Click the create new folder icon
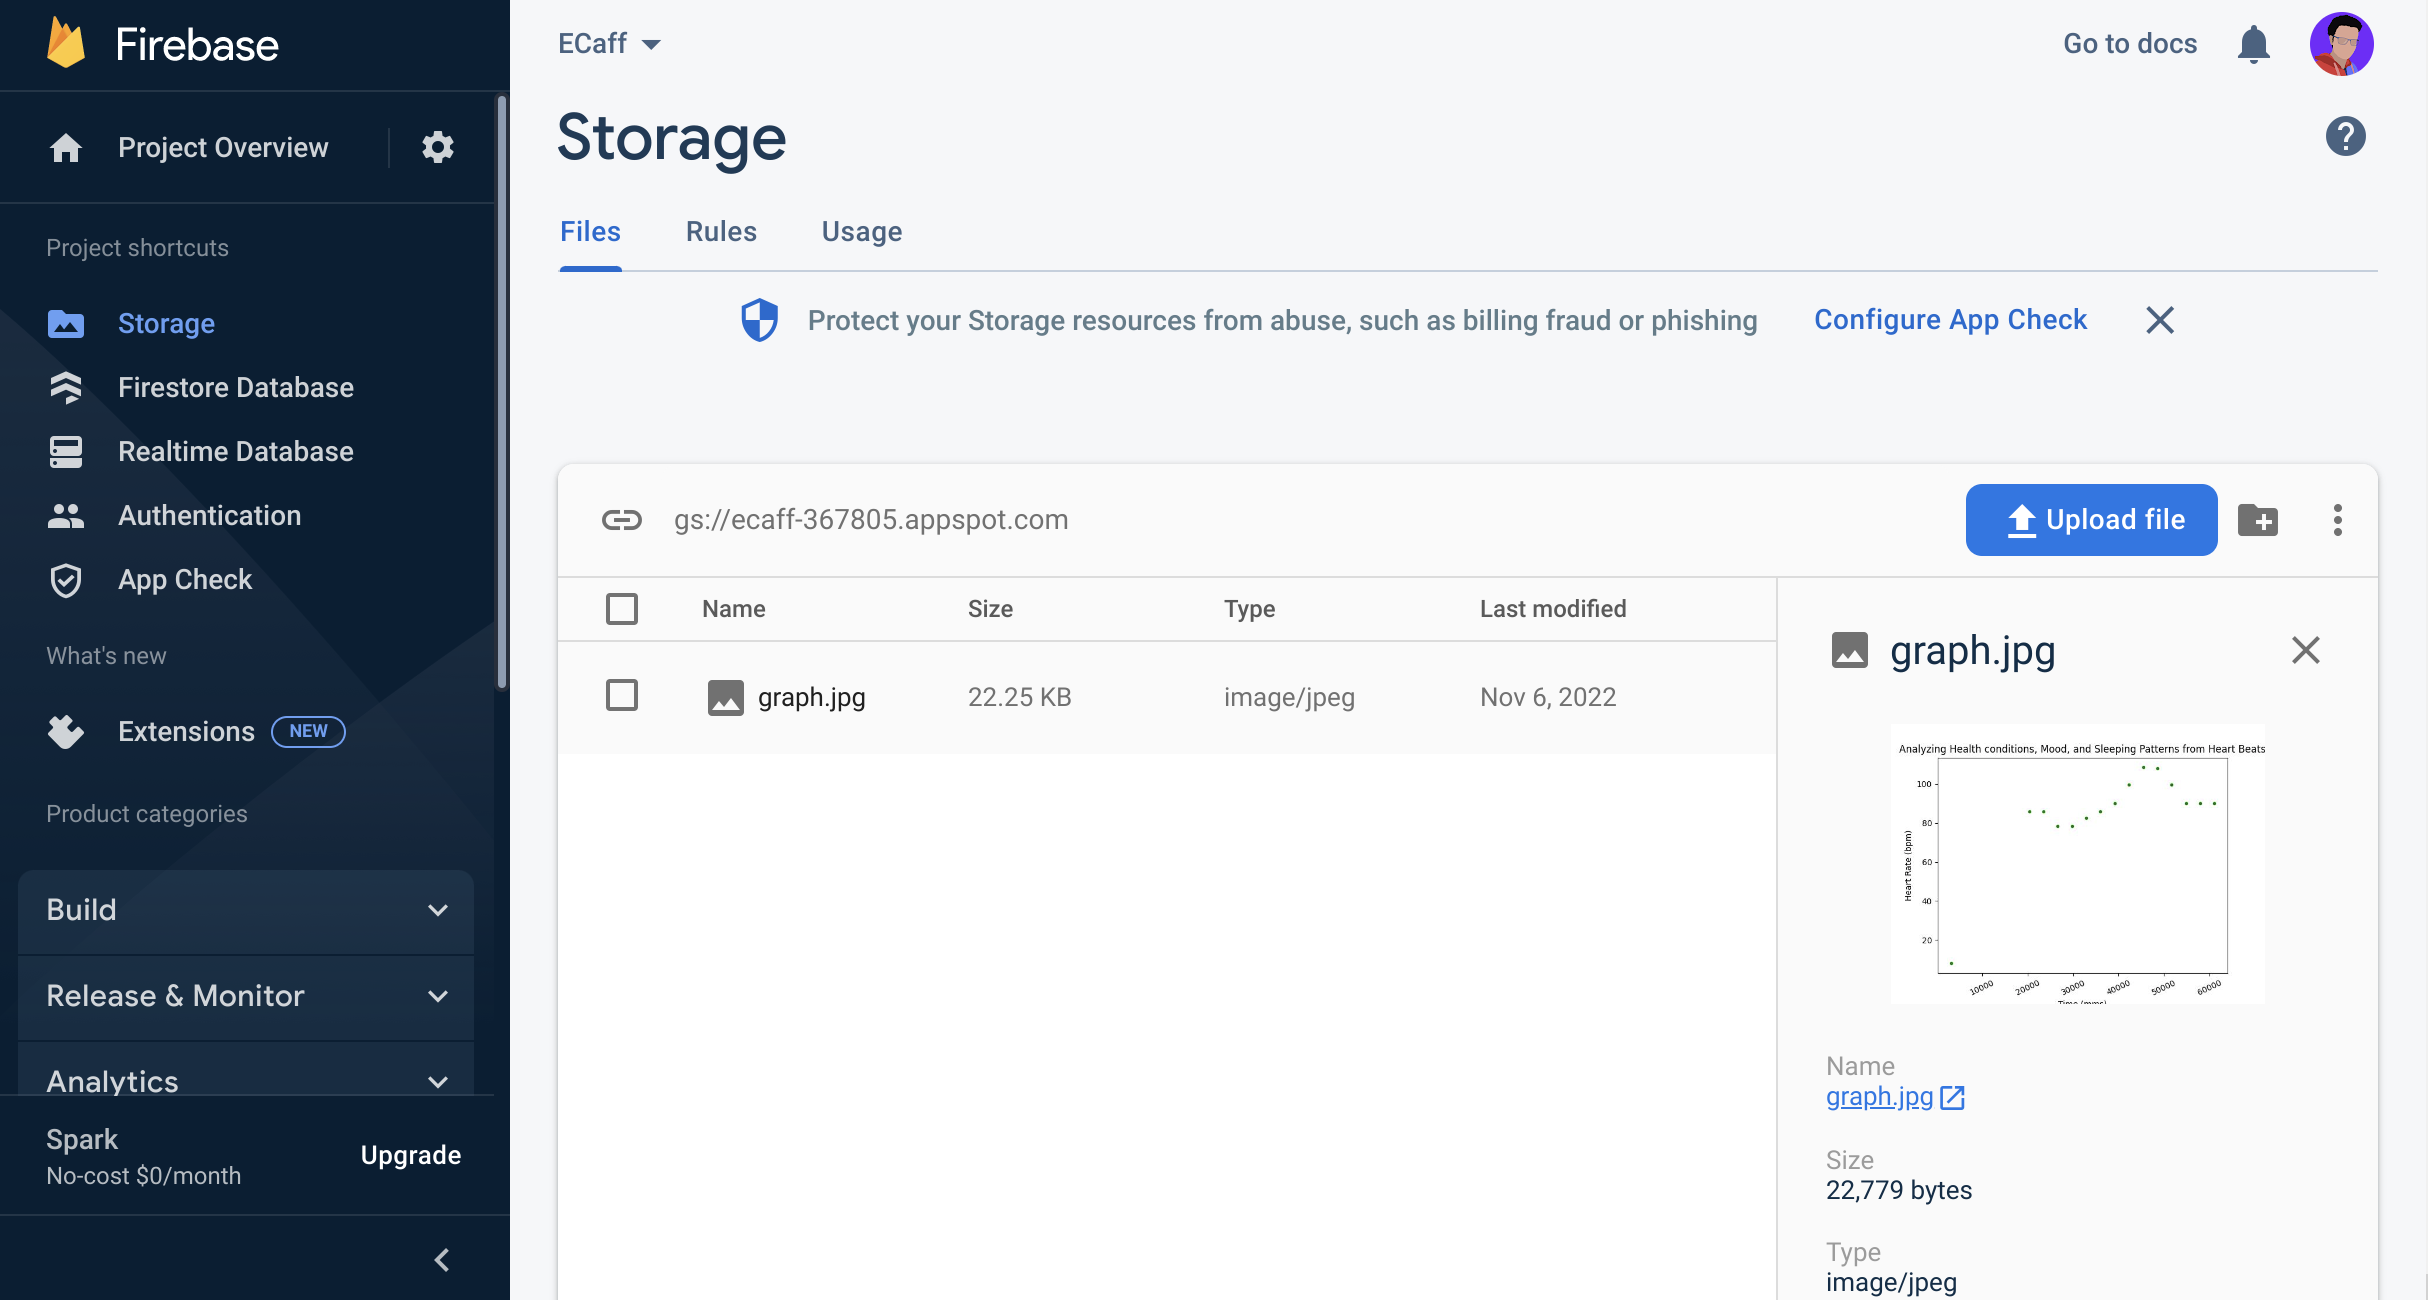This screenshot has width=2428, height=1300. [2257, 520]
